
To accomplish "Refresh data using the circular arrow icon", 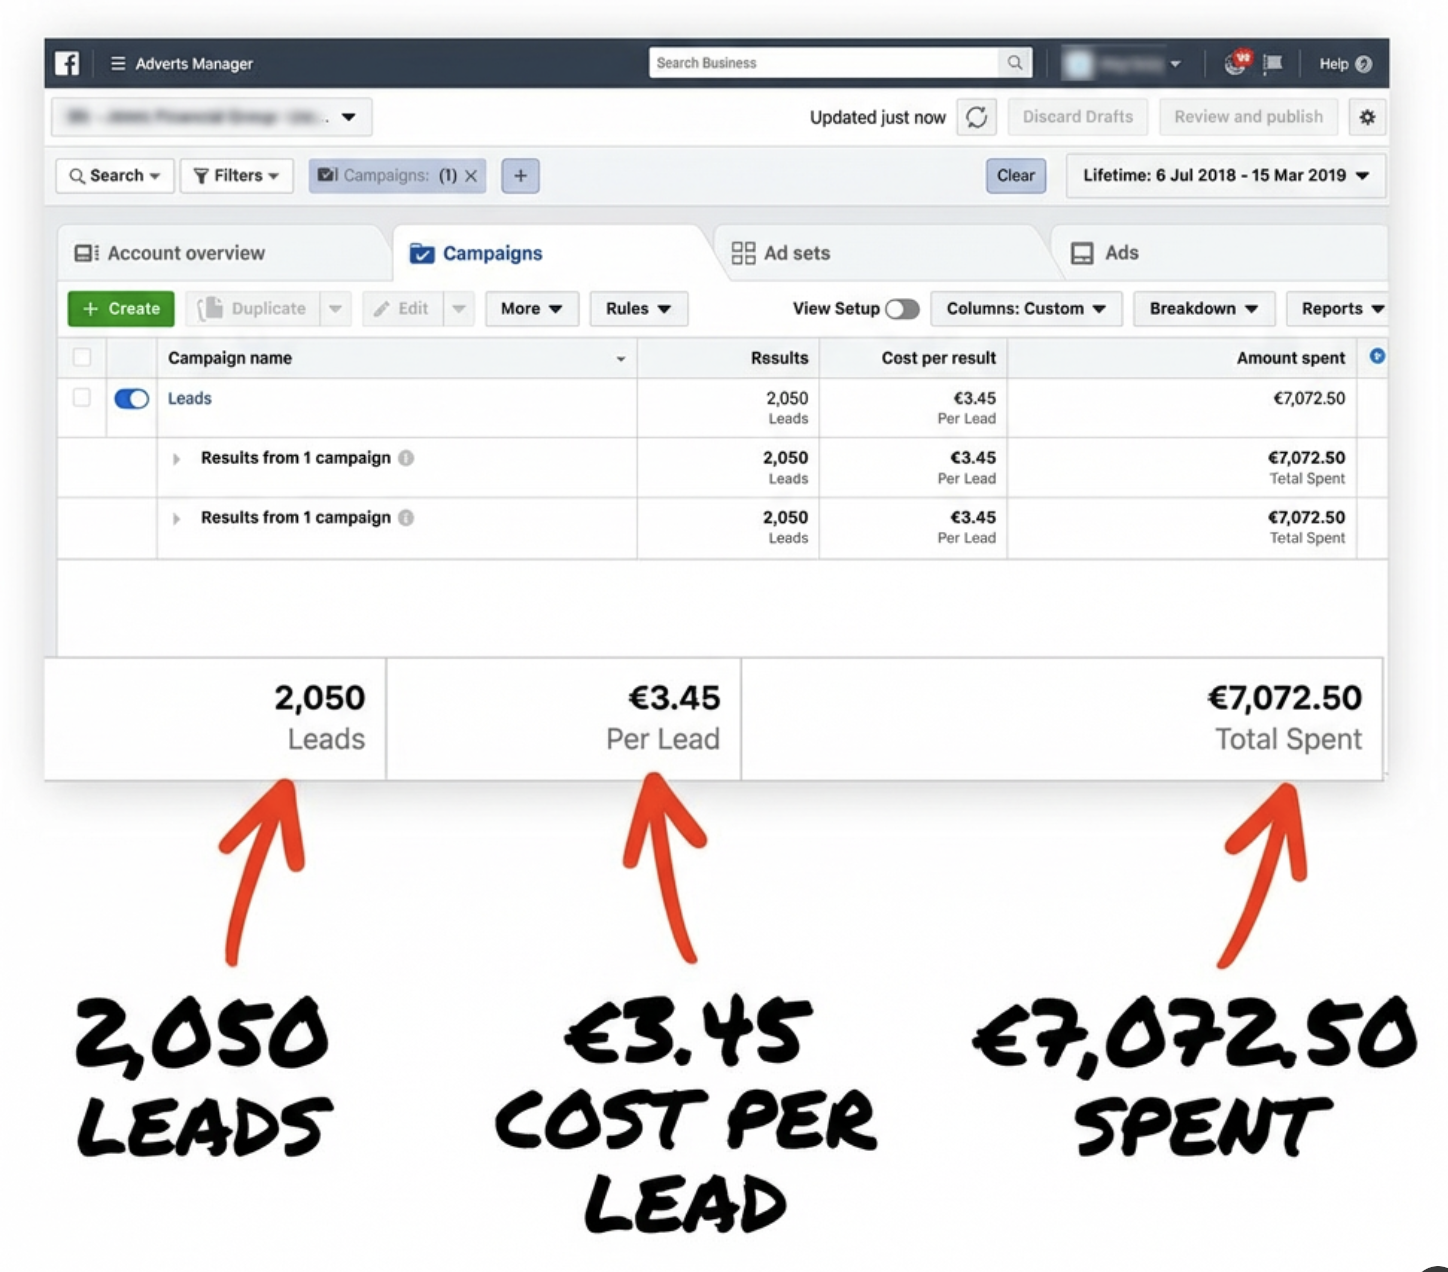I will point(977,117).
